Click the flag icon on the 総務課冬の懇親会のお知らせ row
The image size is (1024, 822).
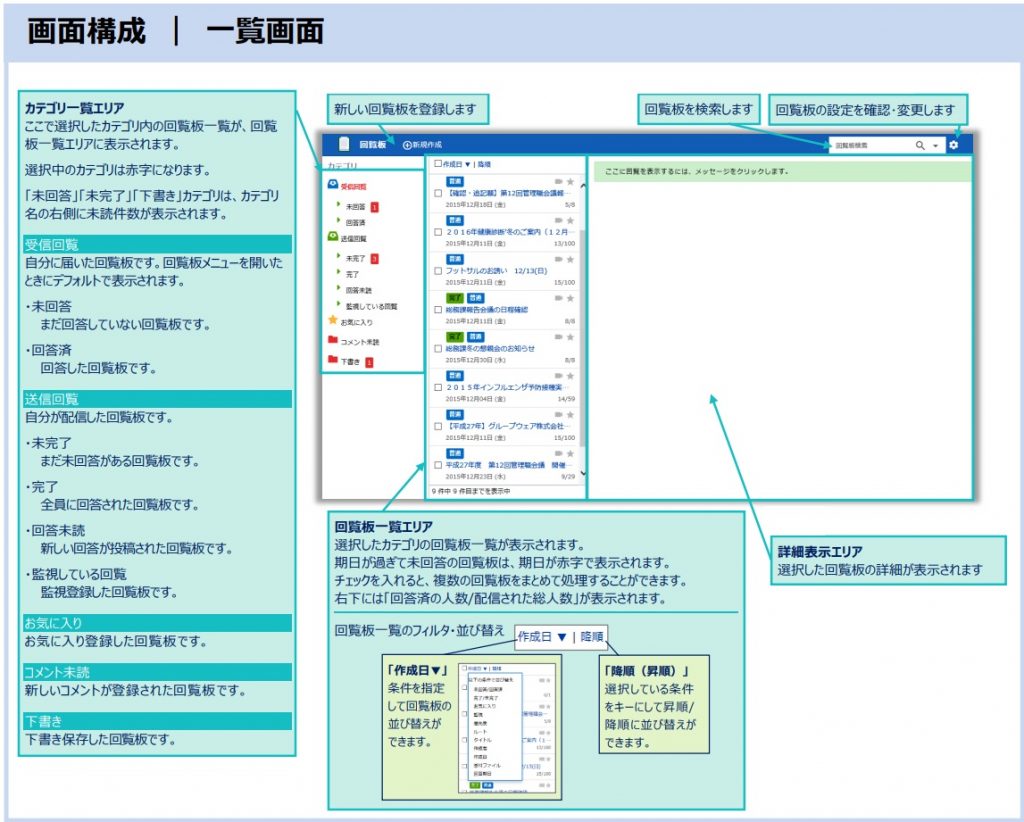[x=558, y=337]
